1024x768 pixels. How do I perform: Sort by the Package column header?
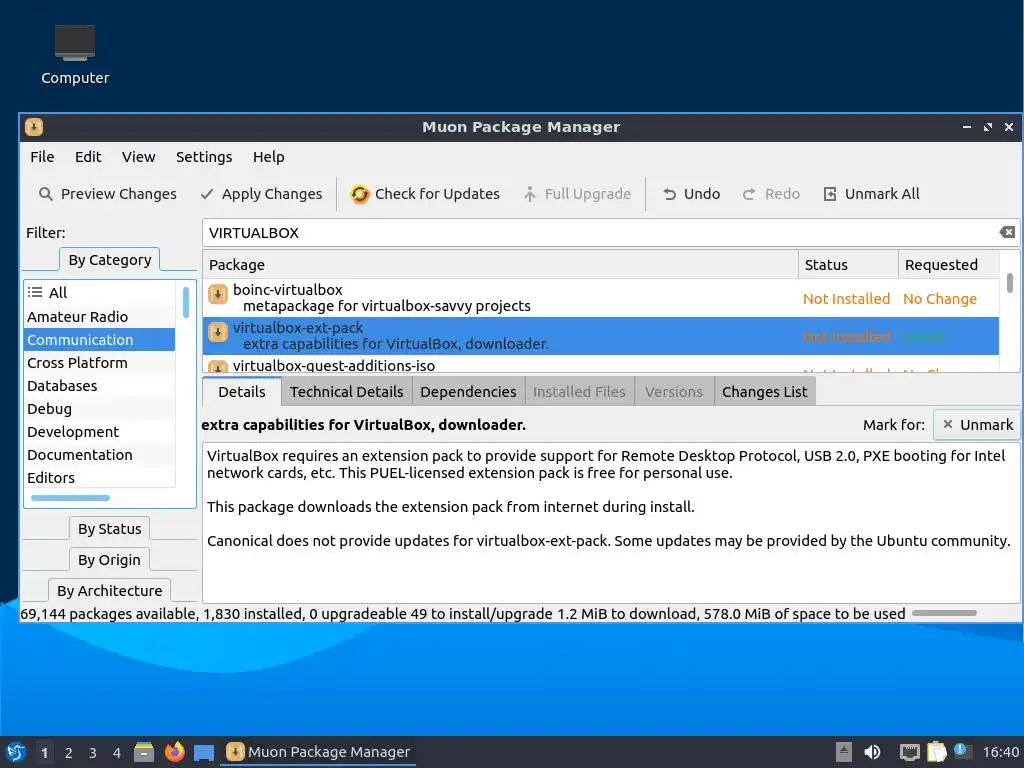tap(500, 264)
